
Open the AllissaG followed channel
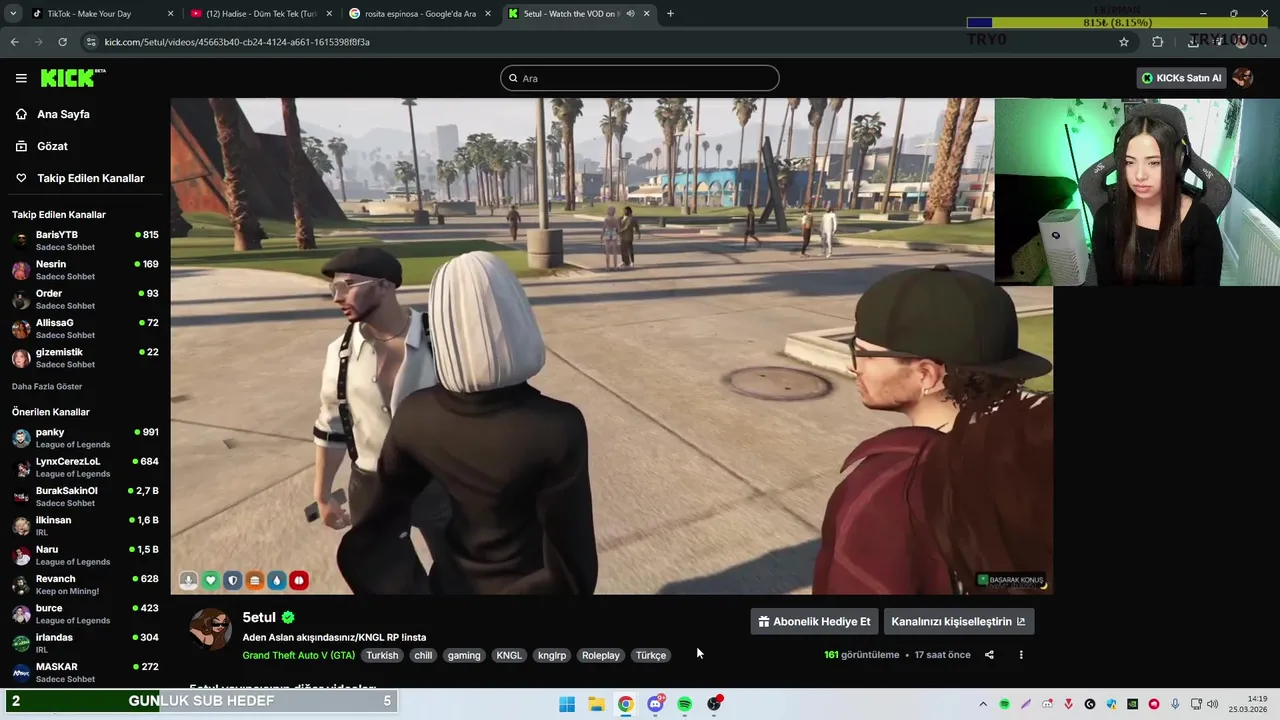click(85, 328)
